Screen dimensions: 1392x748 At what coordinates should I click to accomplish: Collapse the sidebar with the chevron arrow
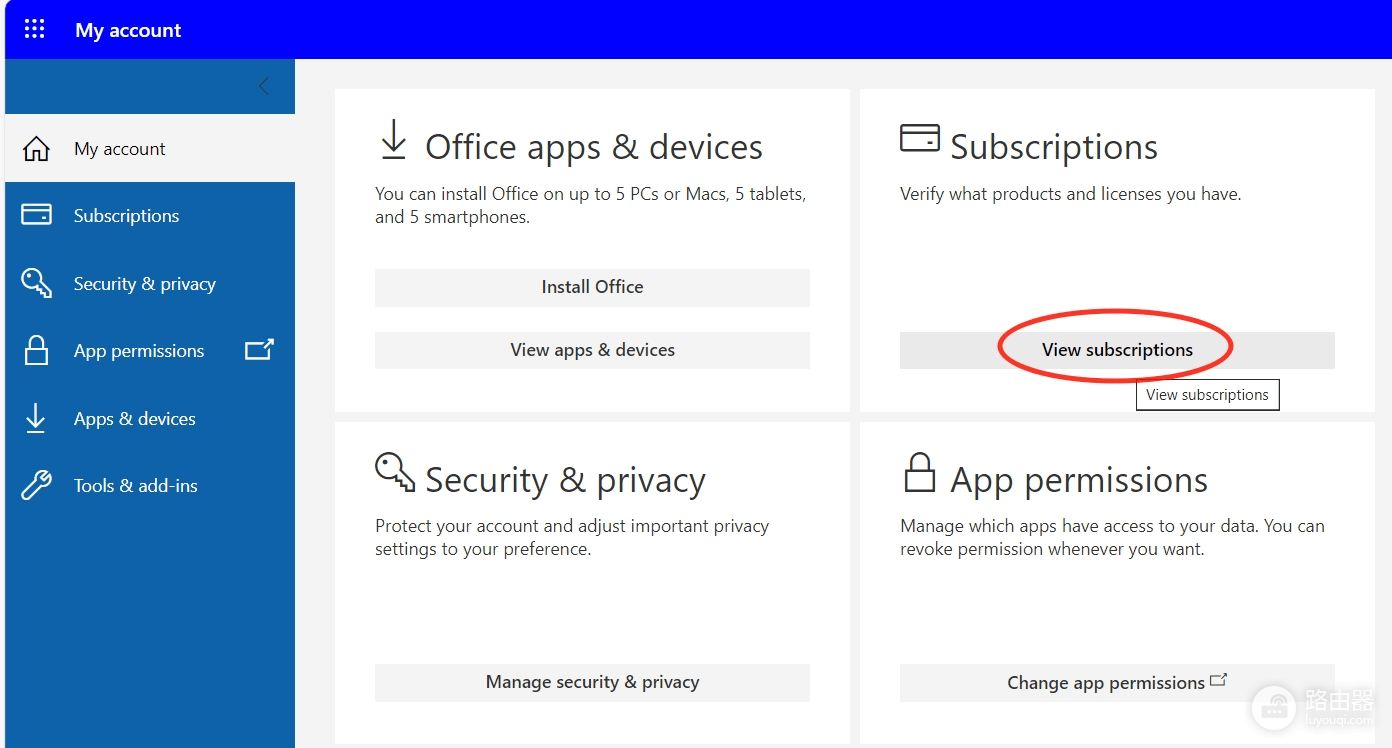(263, 86)
